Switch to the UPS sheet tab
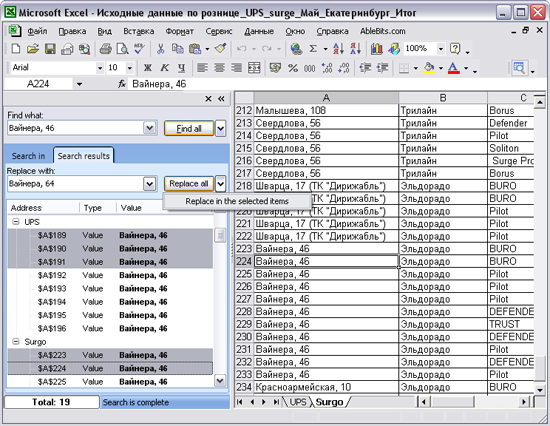Viewport: 550px width, 426px height. [298, 402]
